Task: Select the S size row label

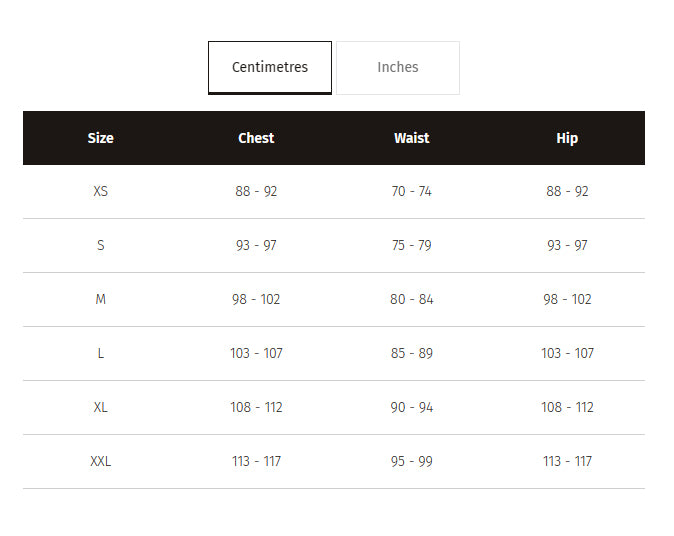Action: pos(101,245)
